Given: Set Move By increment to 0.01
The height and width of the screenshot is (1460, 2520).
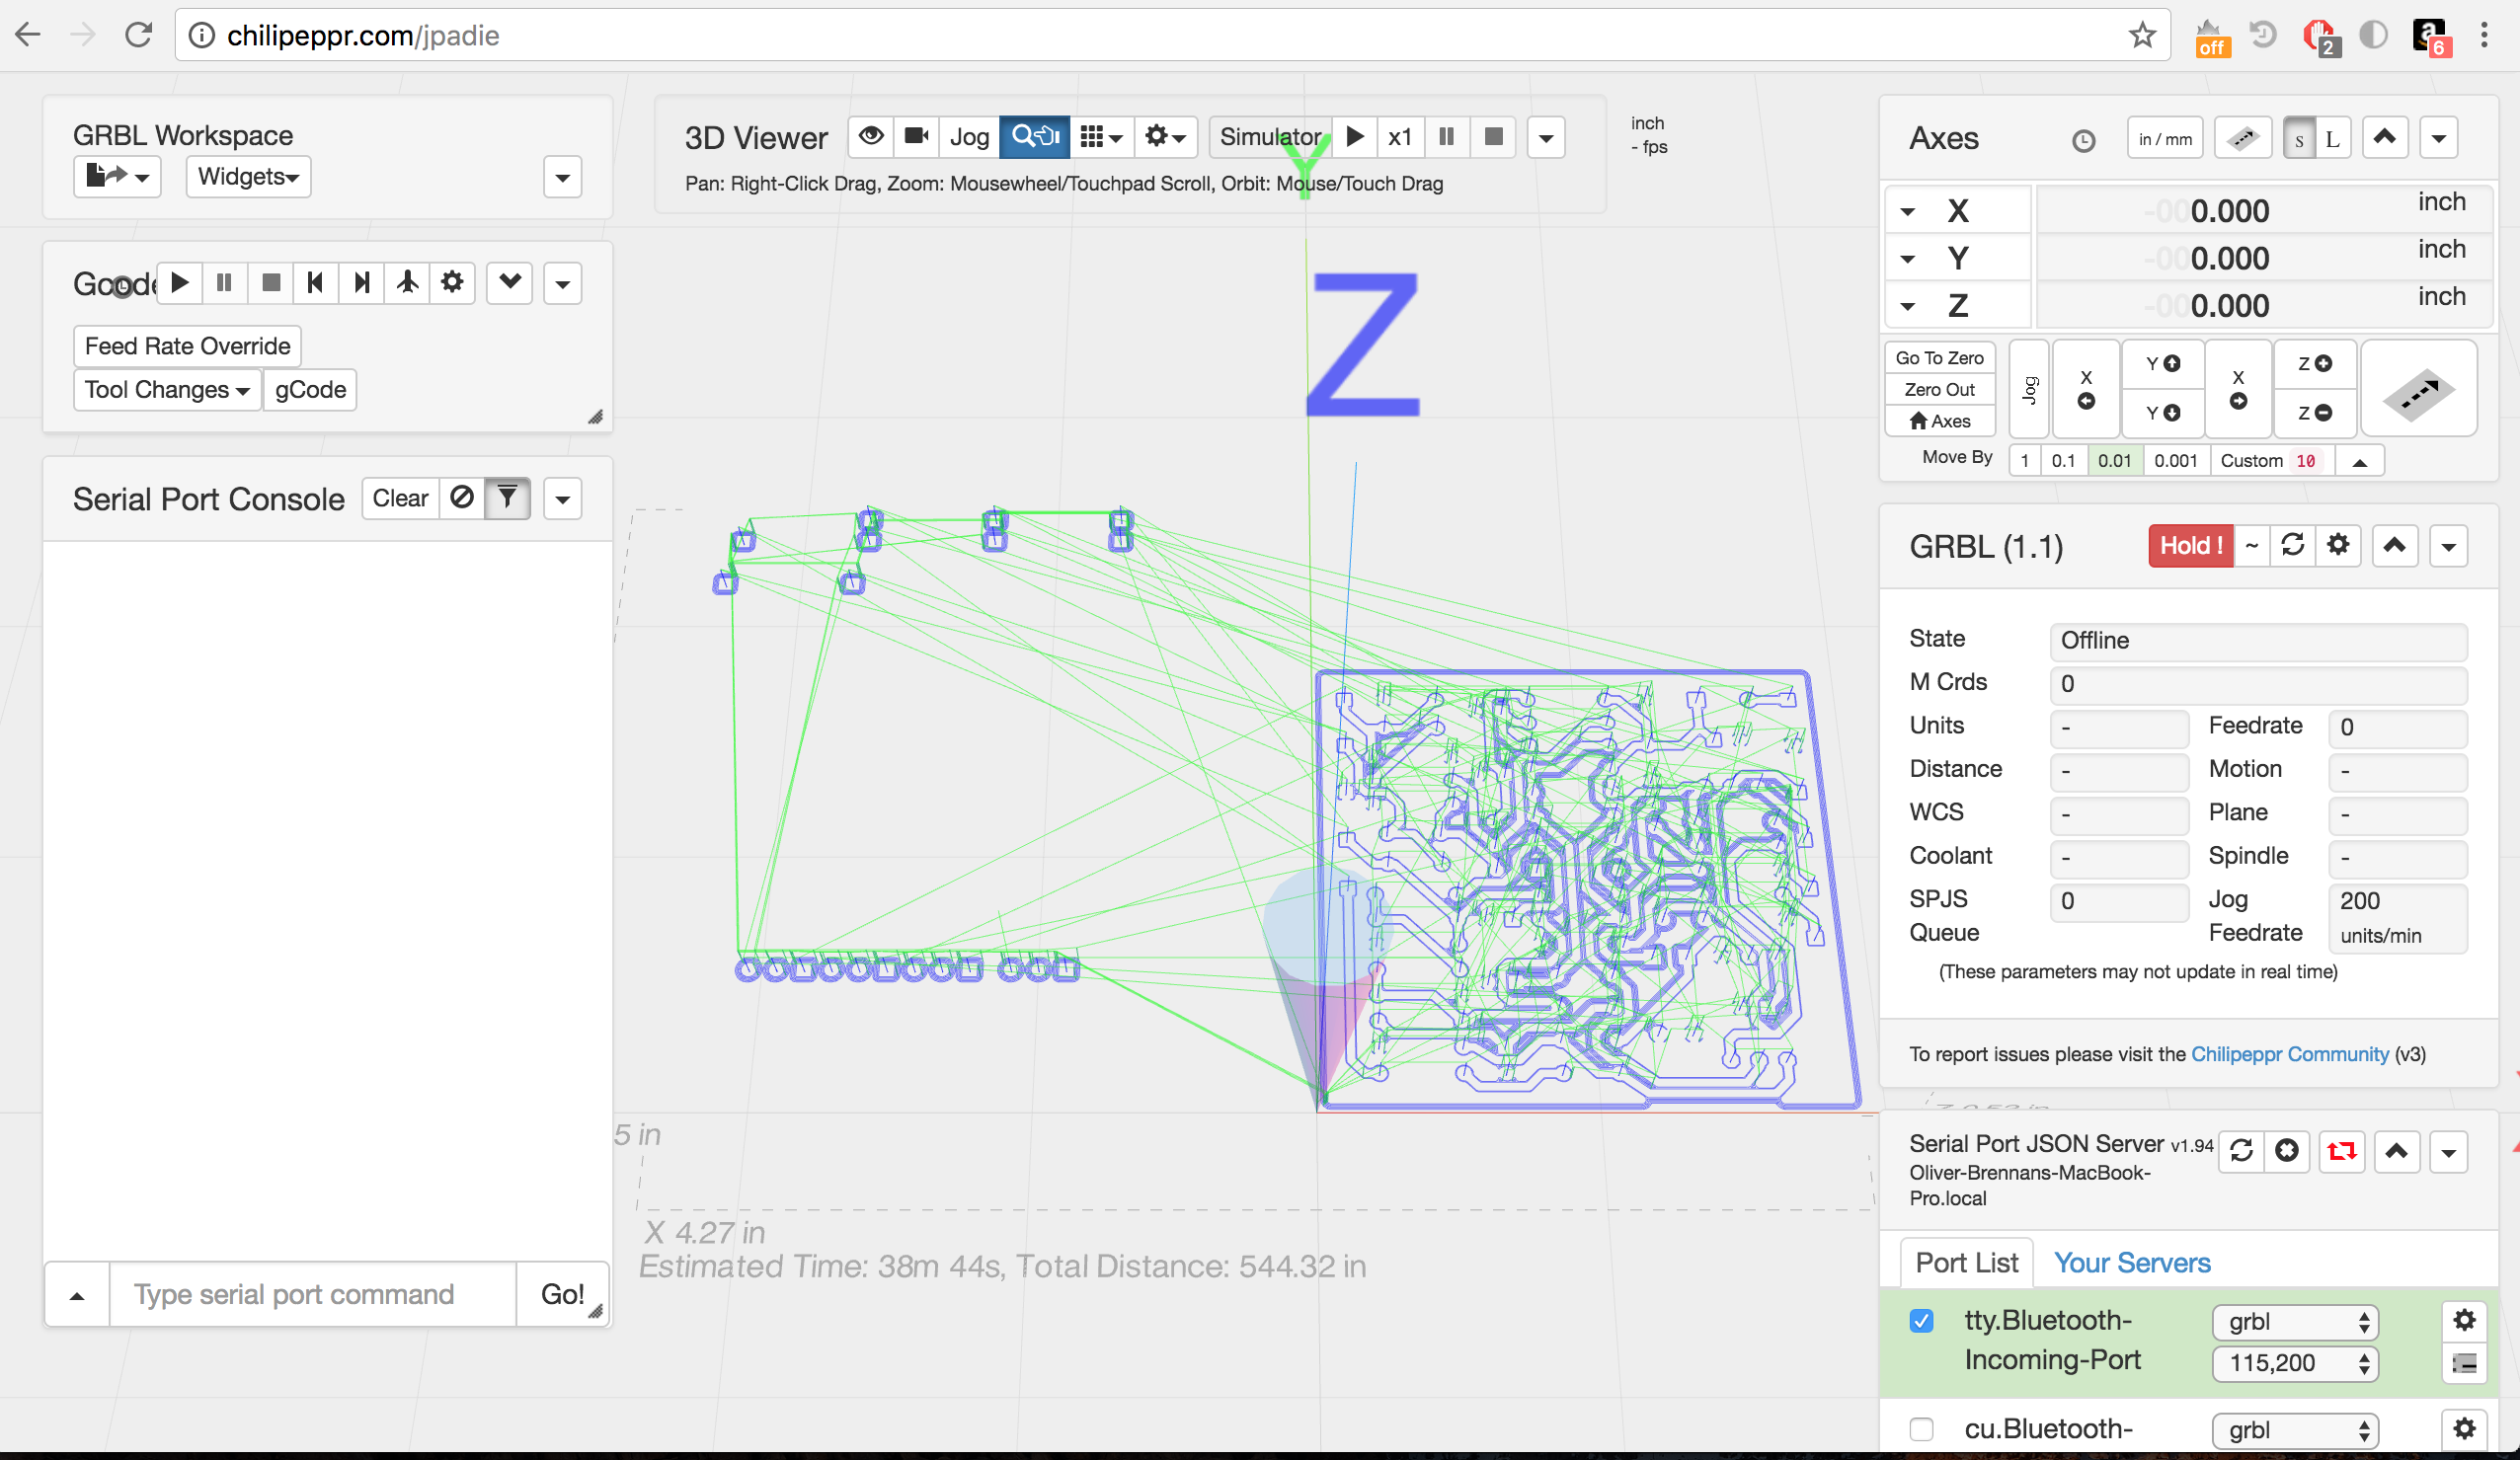Looking at the screenshot, I should coord(2114,461).
